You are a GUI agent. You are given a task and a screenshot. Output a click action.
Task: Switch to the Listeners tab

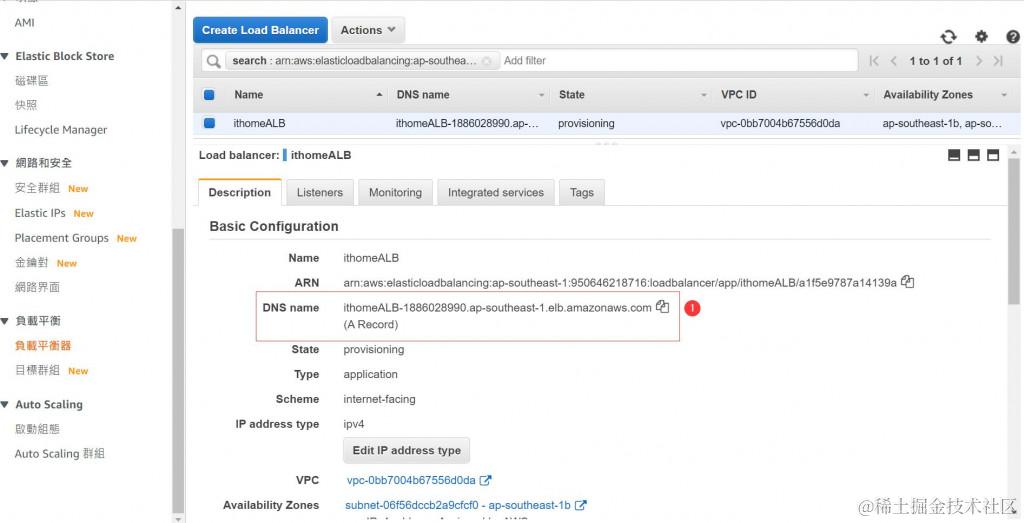coord(319,193)
